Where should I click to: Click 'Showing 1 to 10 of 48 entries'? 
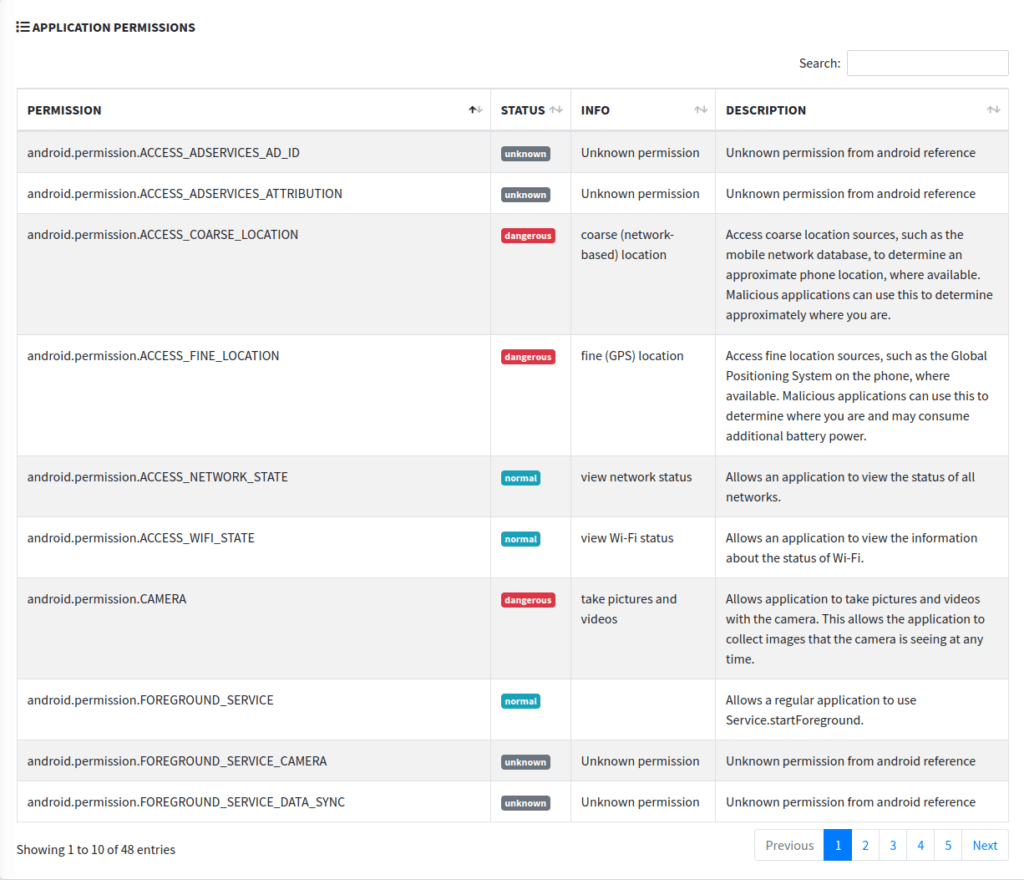96,850
